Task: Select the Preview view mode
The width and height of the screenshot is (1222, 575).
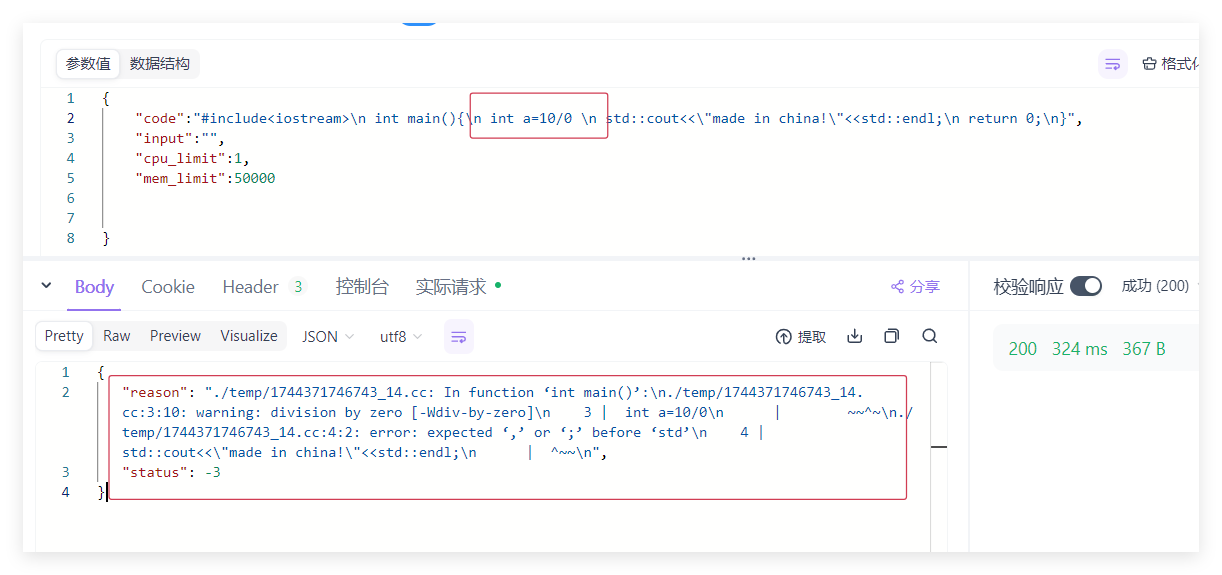Action: click(x=175, y=336)
